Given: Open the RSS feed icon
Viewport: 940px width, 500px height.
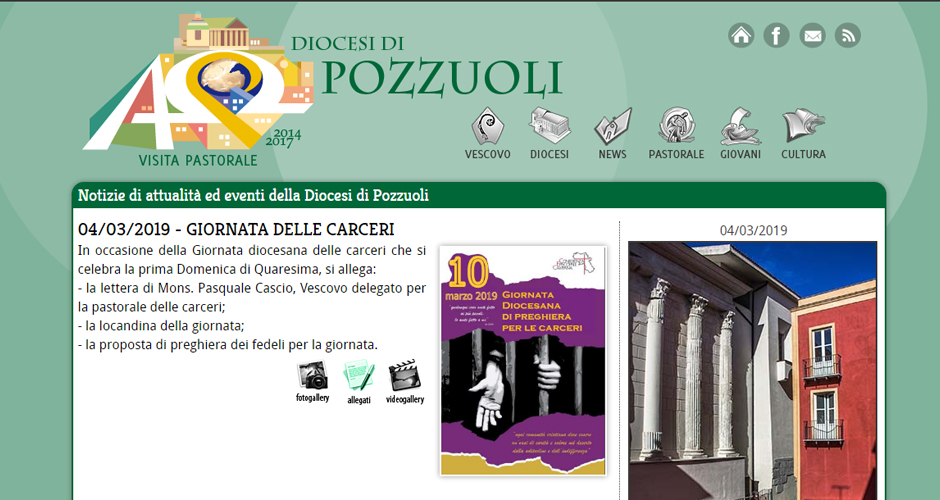Looking at the screenshot, I should pos(848,35).
